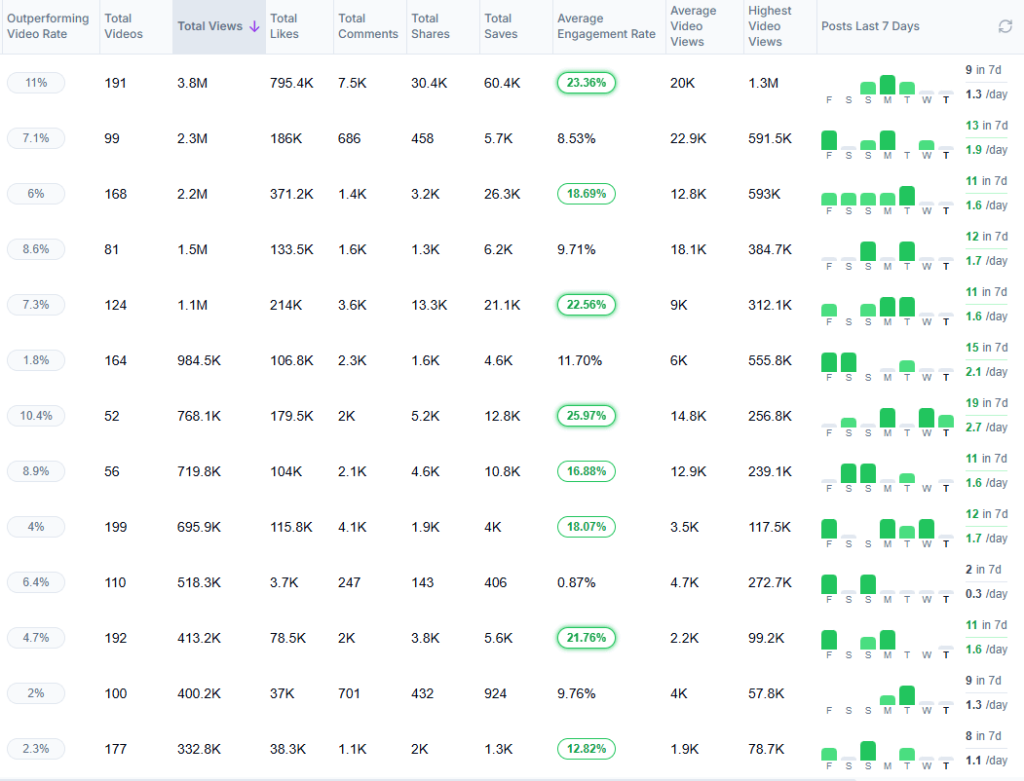The width and height of the screenshot is (1024, 781).
Task: Click the Highest Video Views column header
Action: (770, 26)
